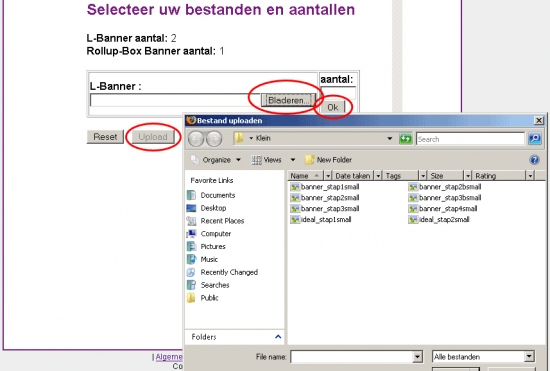550x371 pixels.
Task: Select file banner_stap4small
Action: click(443, 209)
